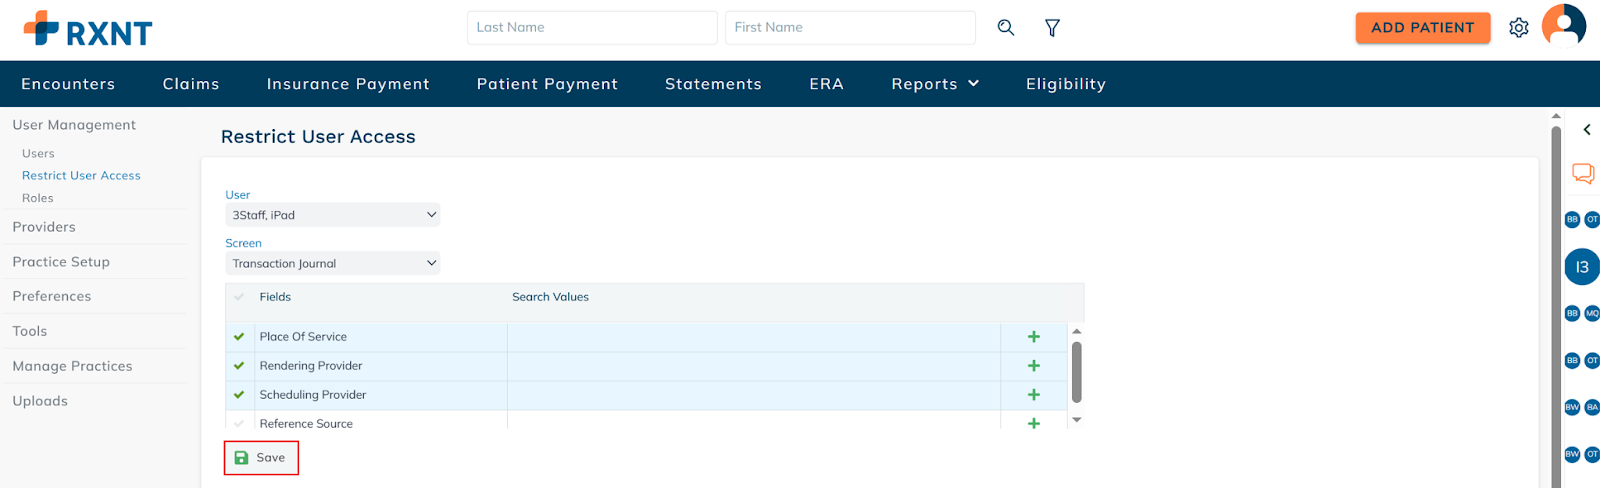The image size is (1600, 488).
Task: Collapse the right side panel arrow
Action: [x=1586, y=130]
